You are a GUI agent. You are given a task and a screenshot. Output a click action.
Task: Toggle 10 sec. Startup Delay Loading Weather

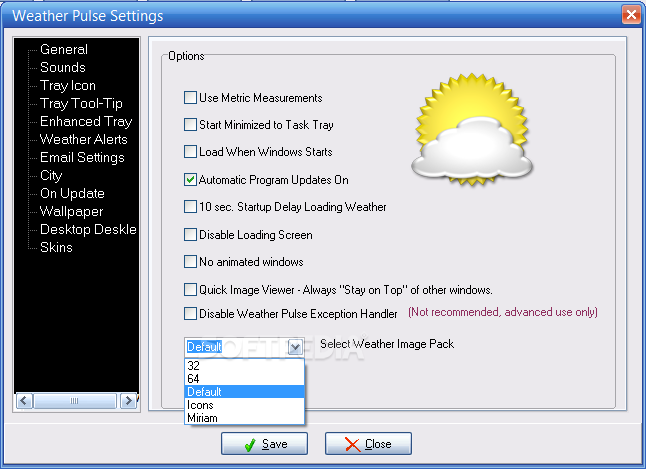(190, 206)
